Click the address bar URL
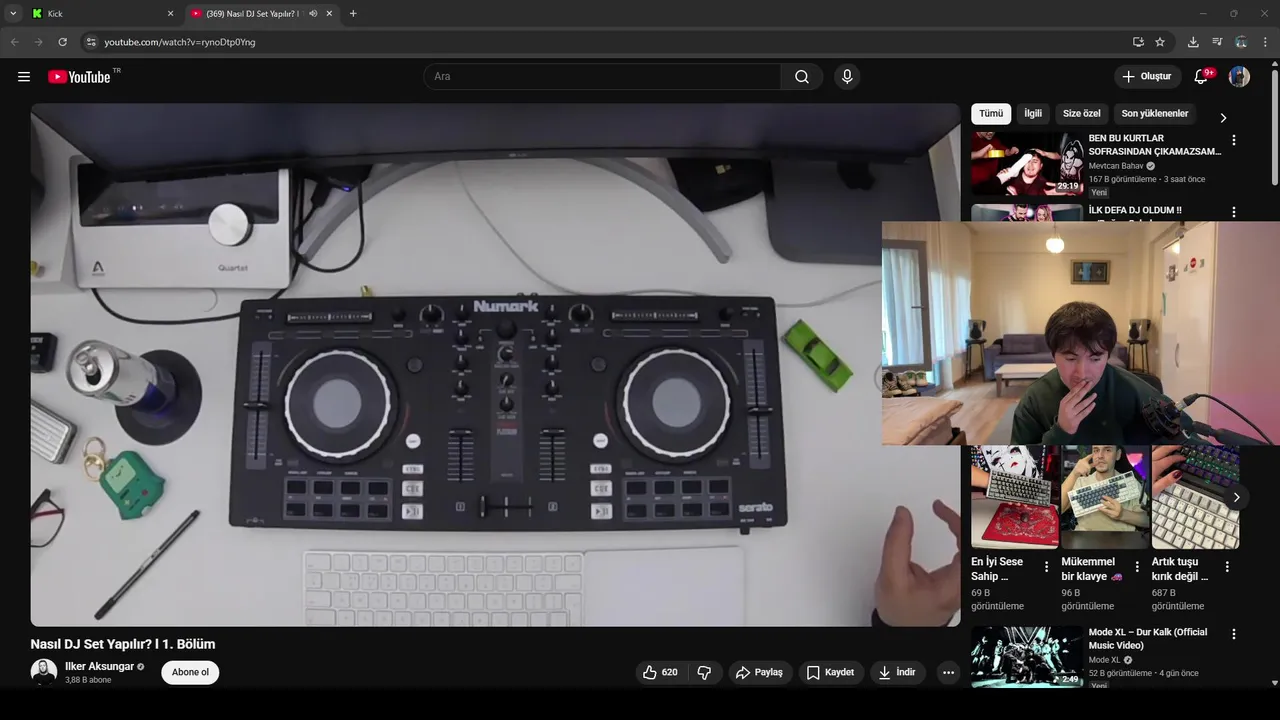The width and height of the screenshot is (1280, 720). coord(180,42)
